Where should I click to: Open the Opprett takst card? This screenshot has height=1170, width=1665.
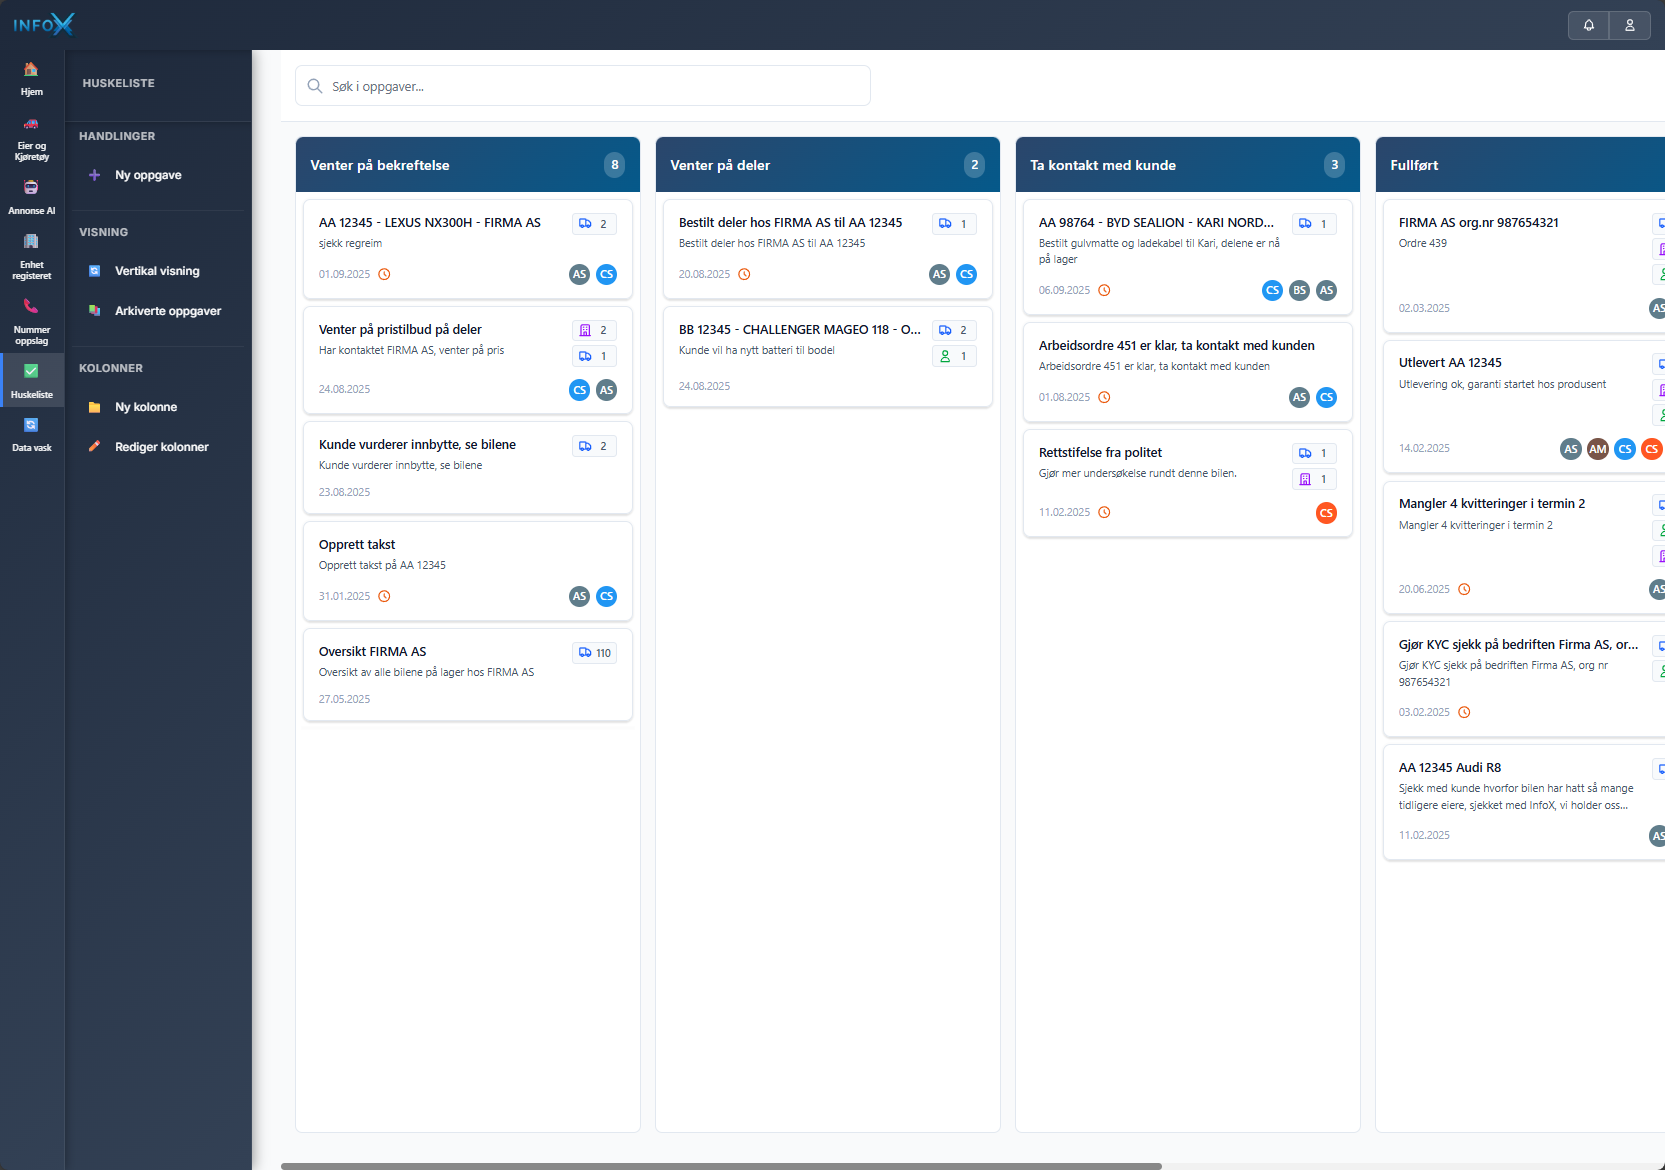(467, 571)
